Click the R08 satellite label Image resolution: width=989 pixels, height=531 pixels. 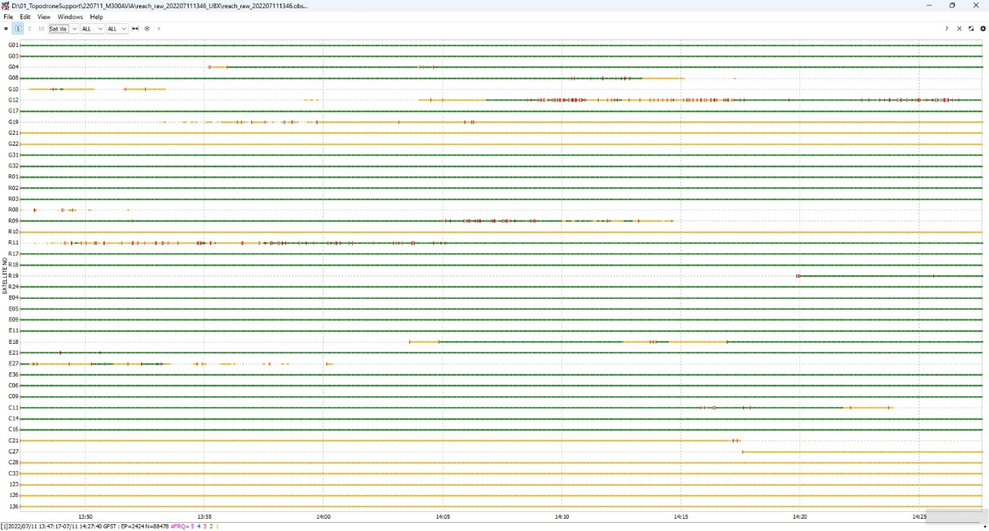13,210
